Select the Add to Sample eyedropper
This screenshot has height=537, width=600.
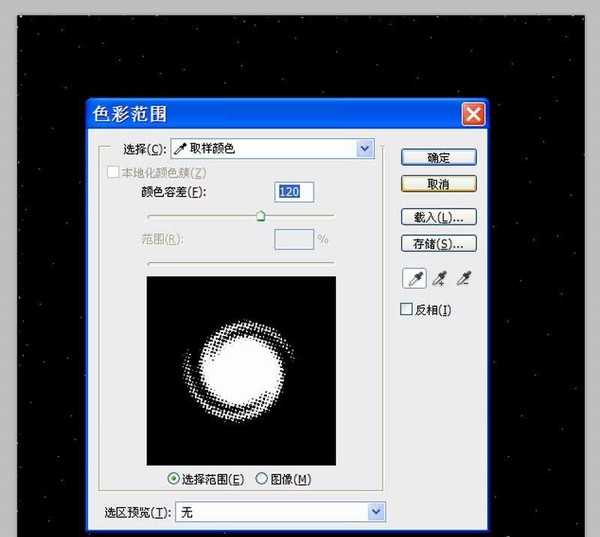tap(439, 279)
